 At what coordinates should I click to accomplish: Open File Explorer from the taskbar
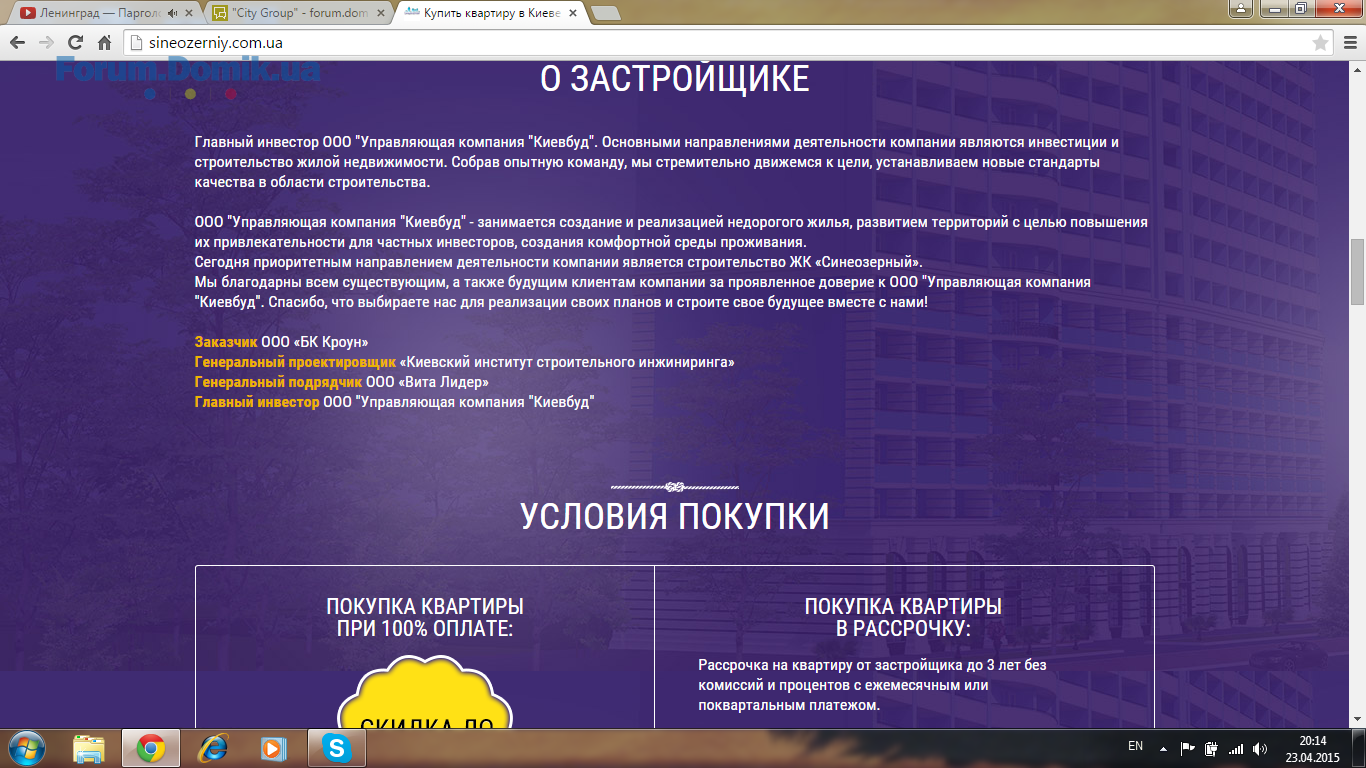click(x=89, y=748)
